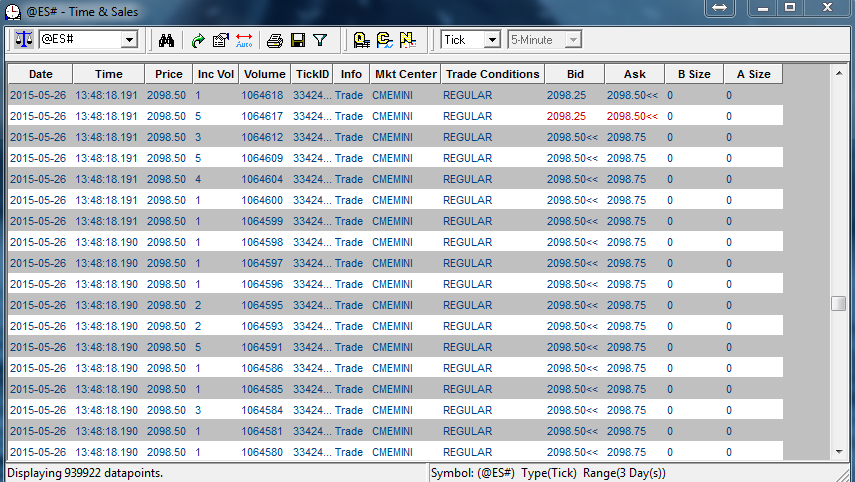The width and height of the screenshot is (855, 482).
Task: Click the Mkt Center column header
Action: click(x=406, y=74)
